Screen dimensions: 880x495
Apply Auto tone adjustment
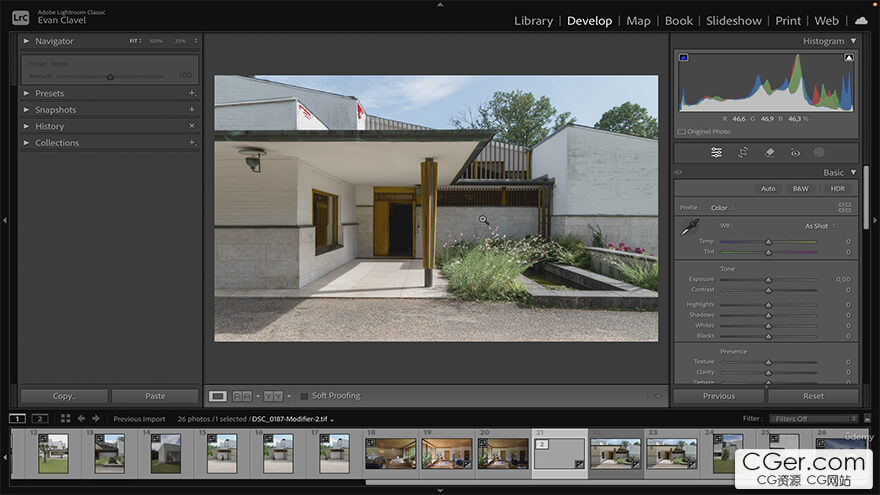tap(768, 189)
